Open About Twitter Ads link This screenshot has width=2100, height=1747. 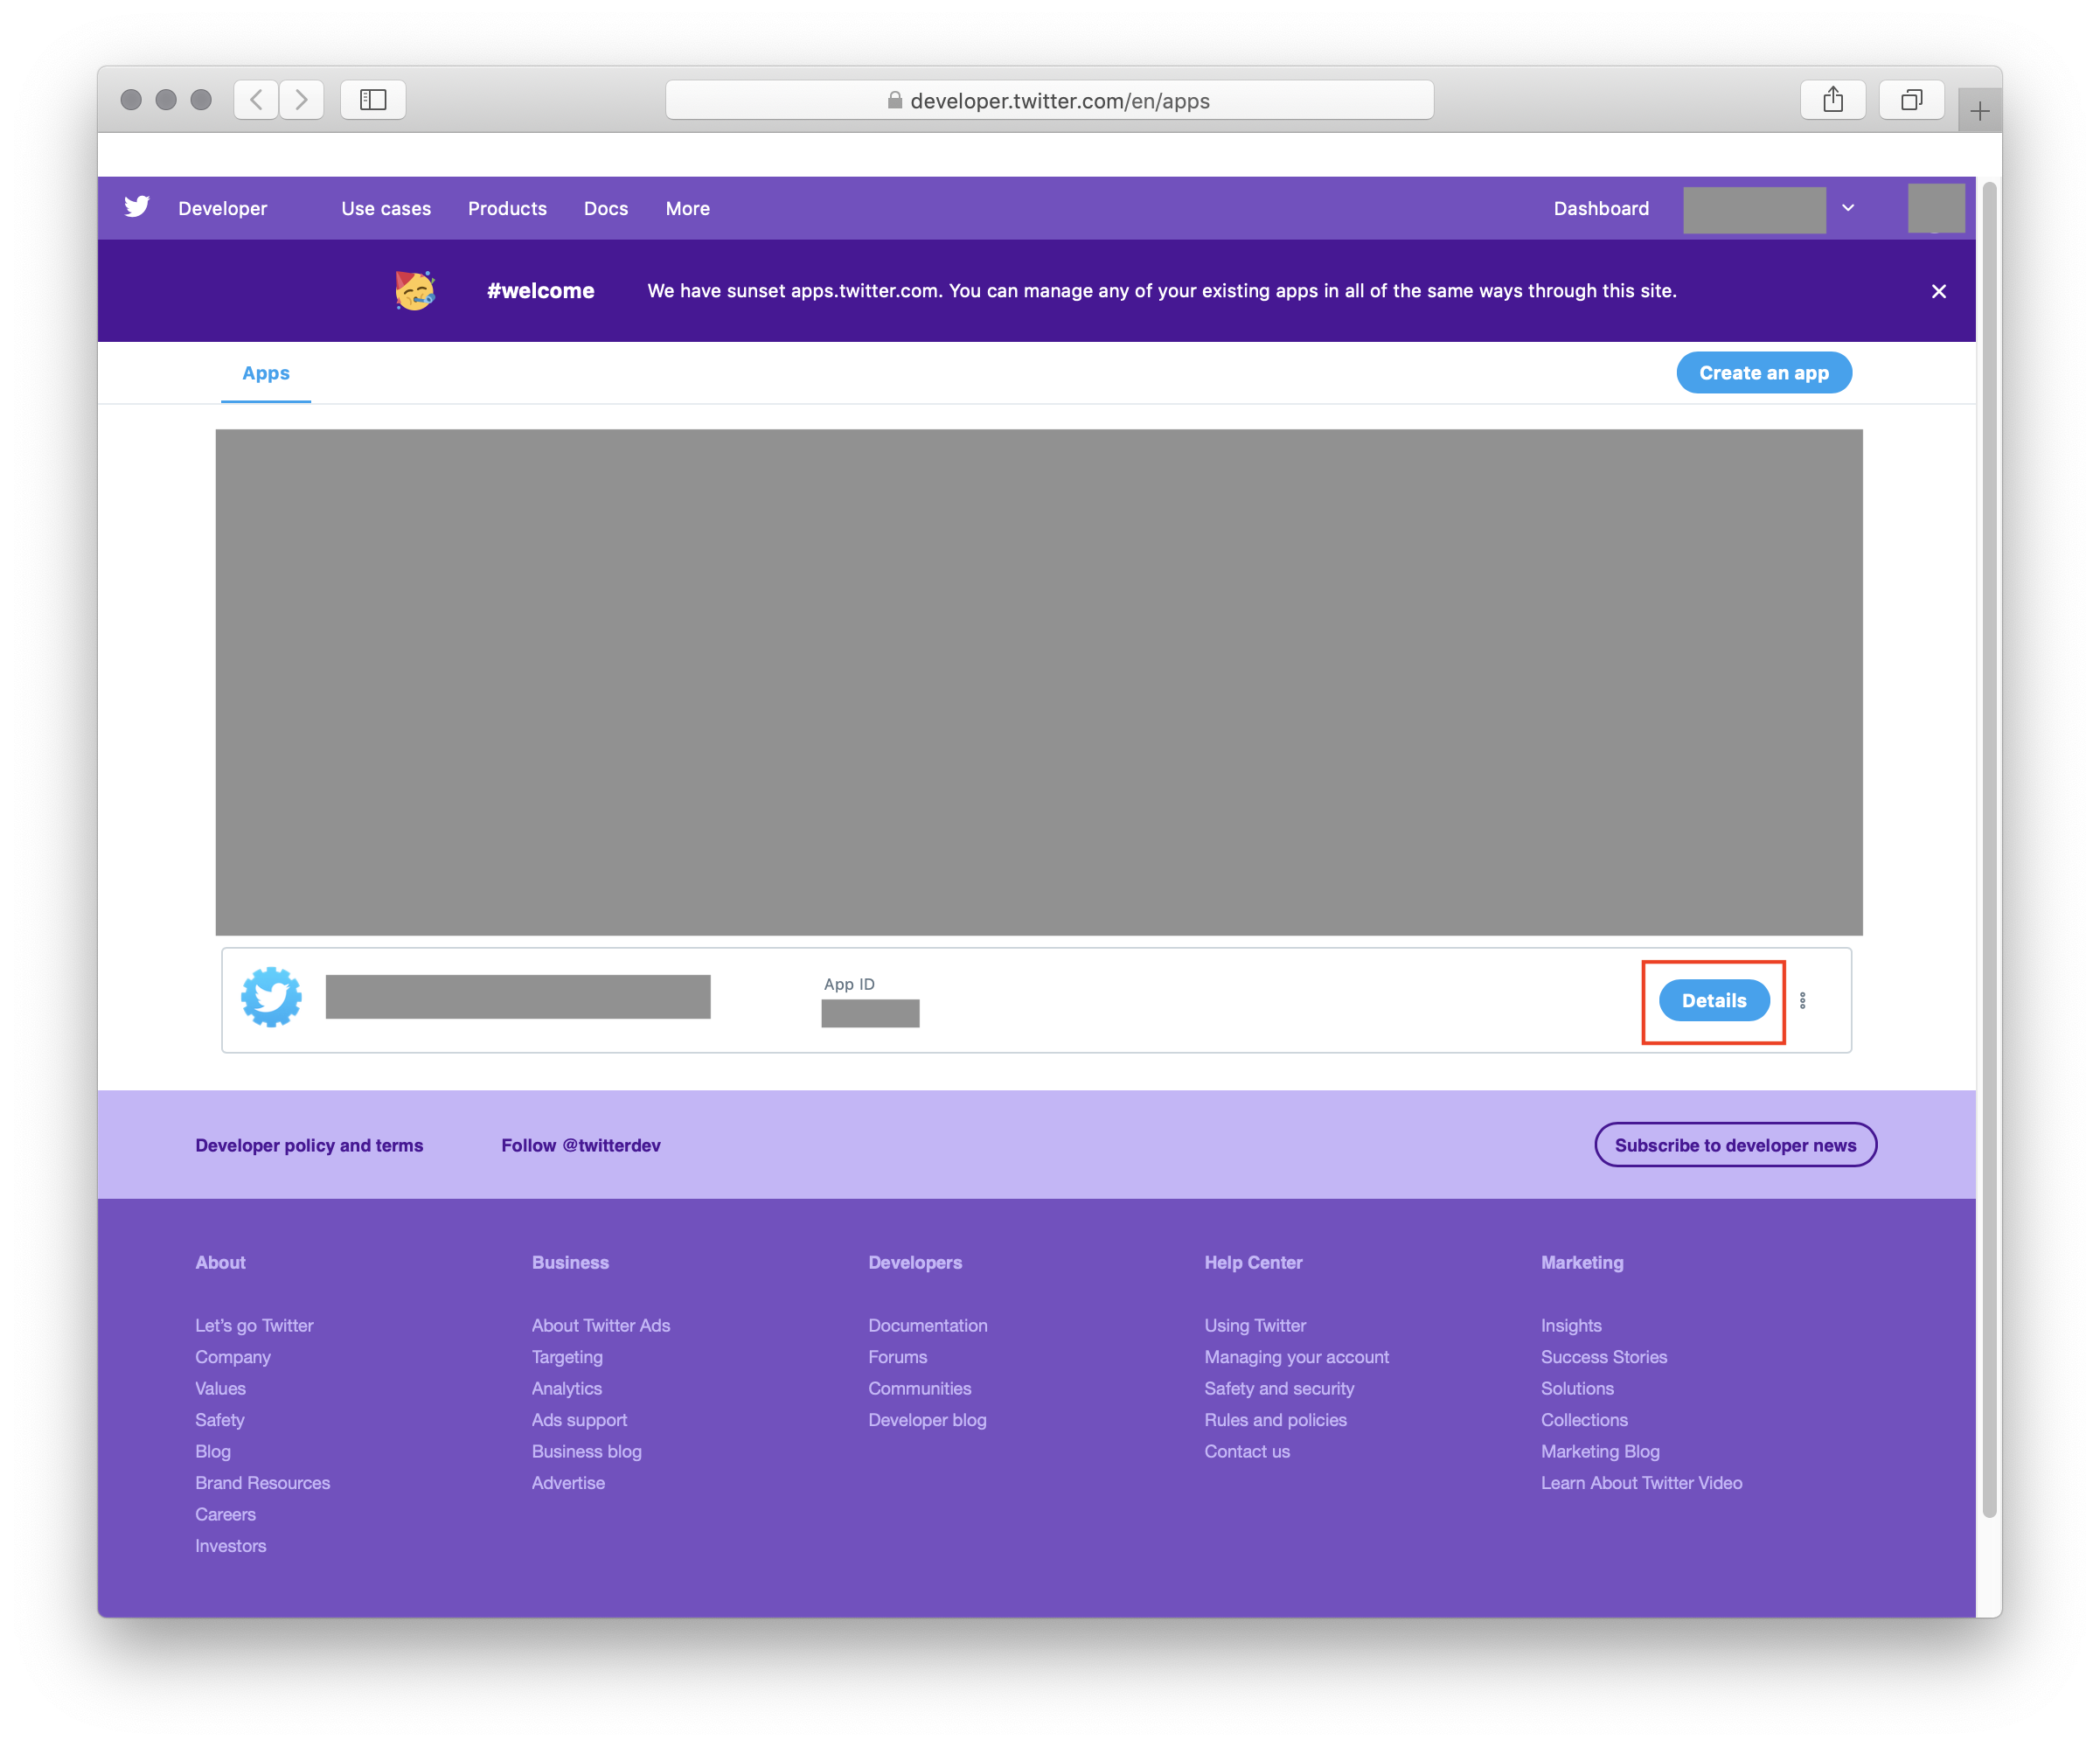[x=601, y=1325]
